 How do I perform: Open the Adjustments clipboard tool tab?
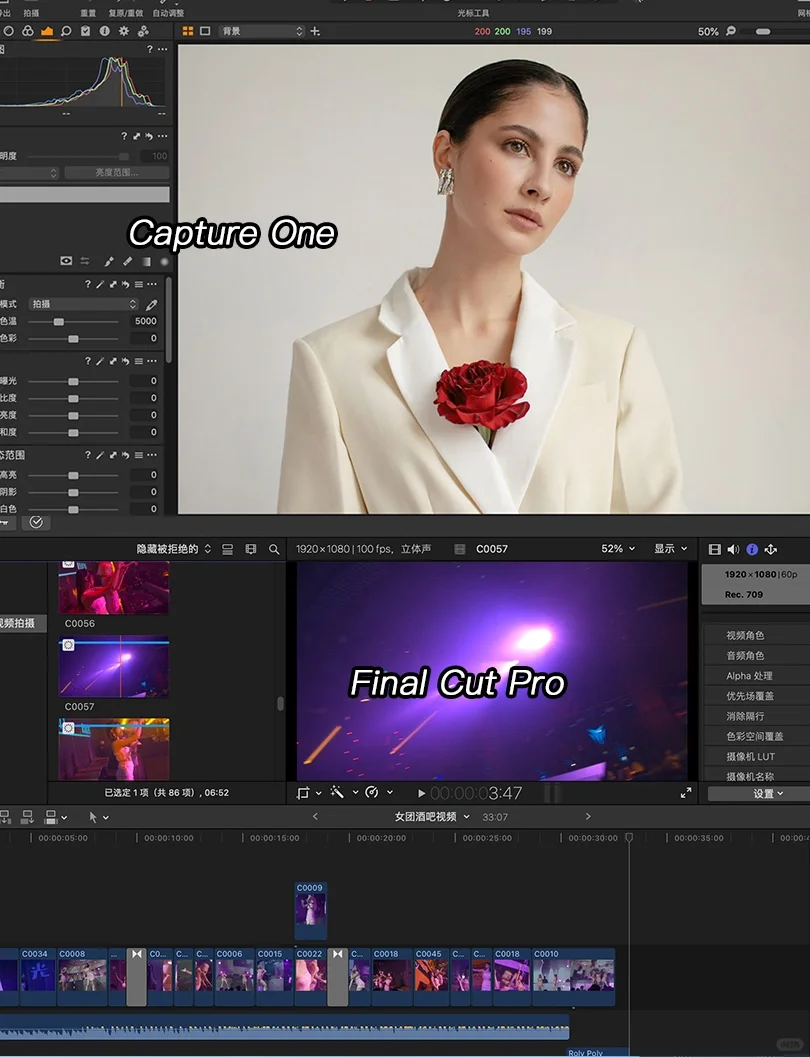(x=86, y=31)
